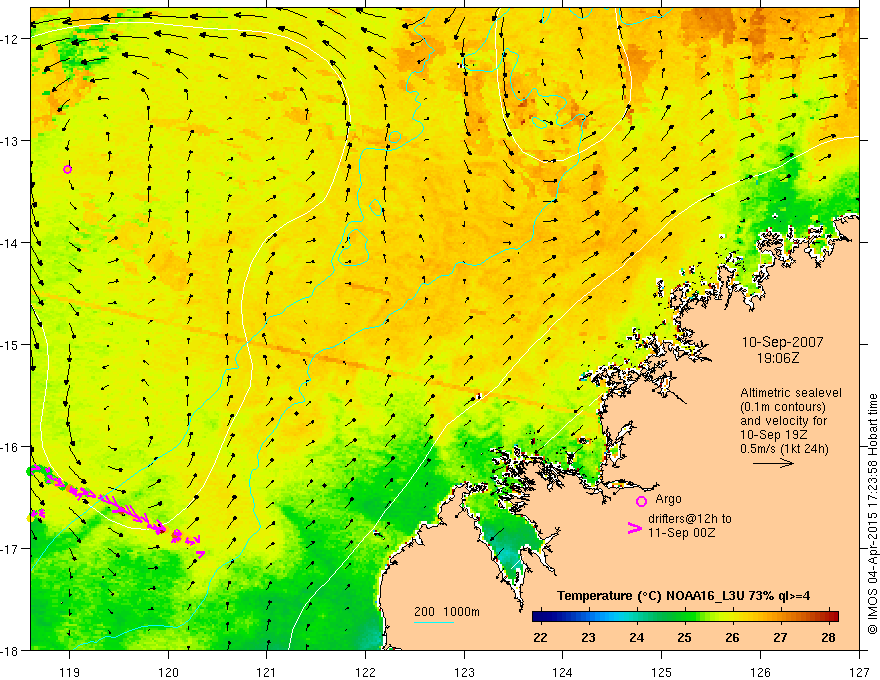
Task: Click the vertical IMOS copyright timestamp text
Action: click(872, 514)
